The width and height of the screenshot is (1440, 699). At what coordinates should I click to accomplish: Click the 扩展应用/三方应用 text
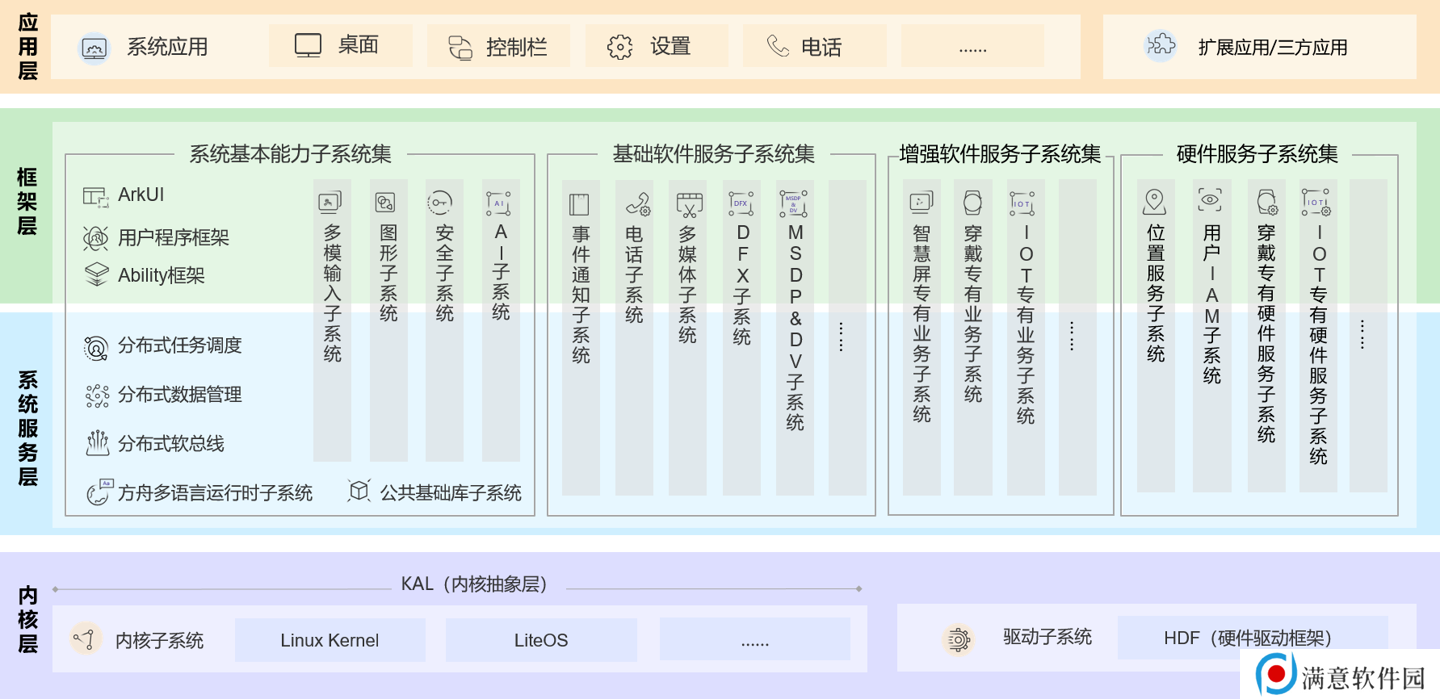click(1273, 47)
